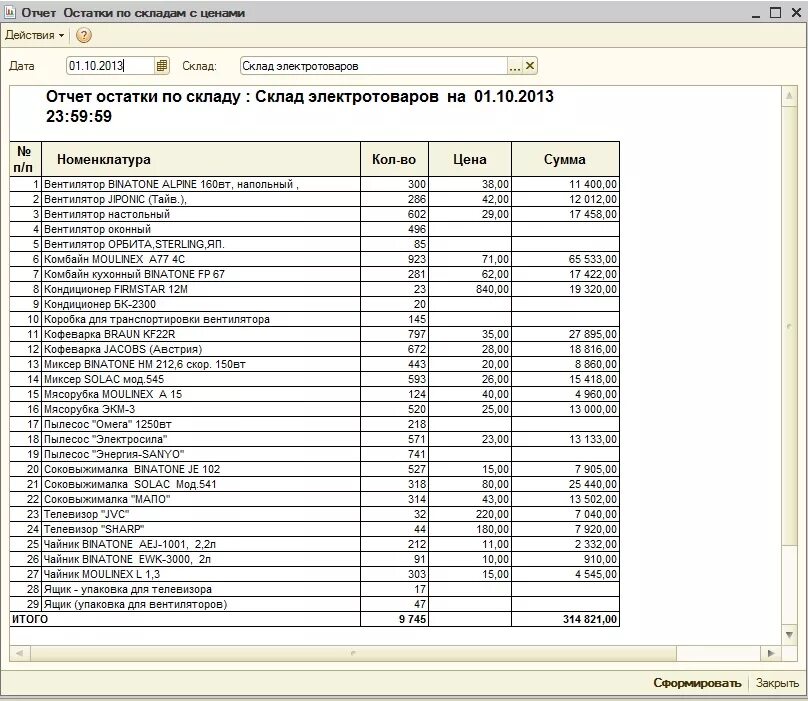Image resolution: width=808 pixels, height=701 pixels.
Task: Click the ИТОГО row label
Action: [30, 619]
